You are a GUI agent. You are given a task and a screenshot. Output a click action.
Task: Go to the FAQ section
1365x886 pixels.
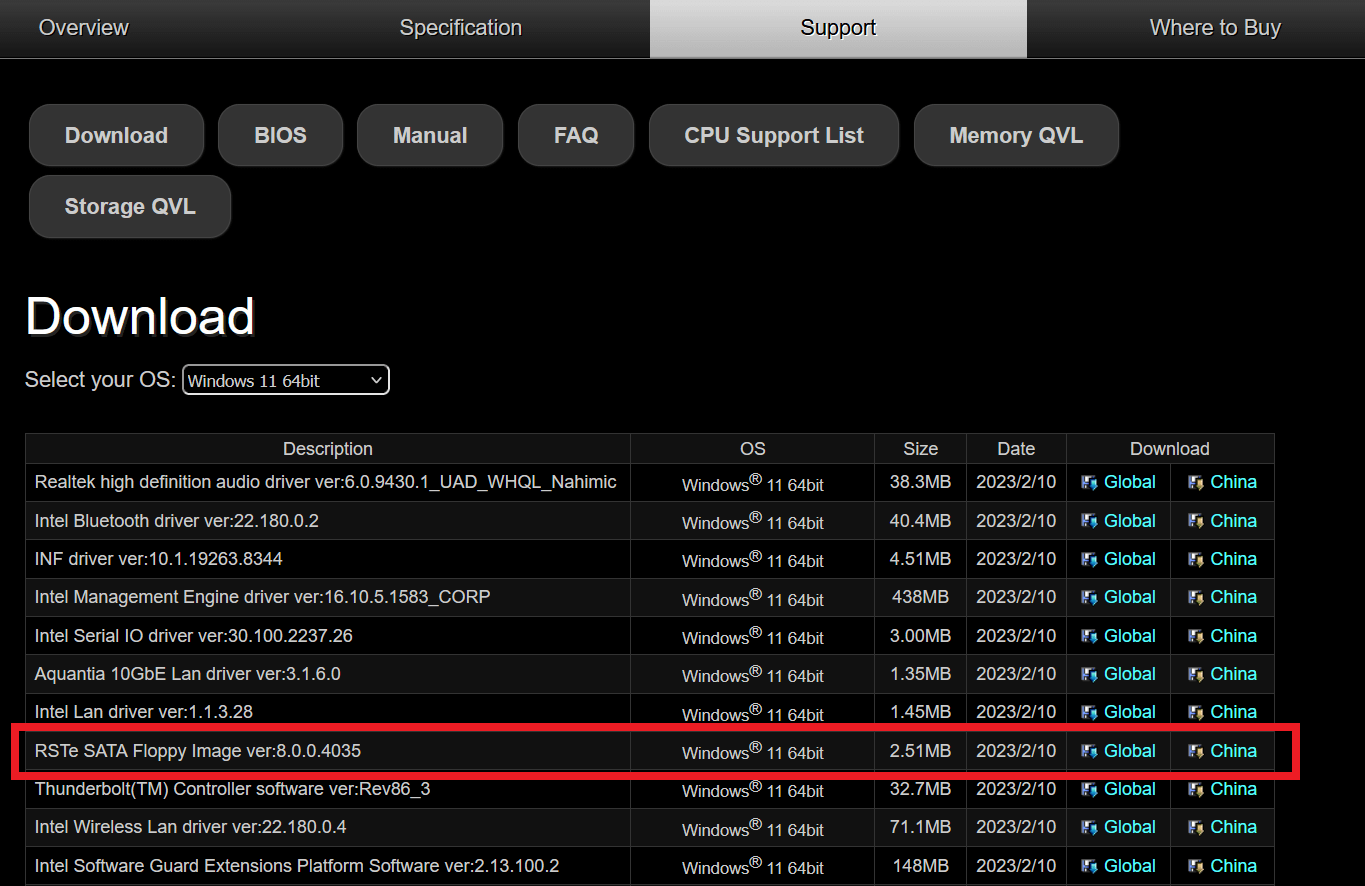tap(576, 135)
